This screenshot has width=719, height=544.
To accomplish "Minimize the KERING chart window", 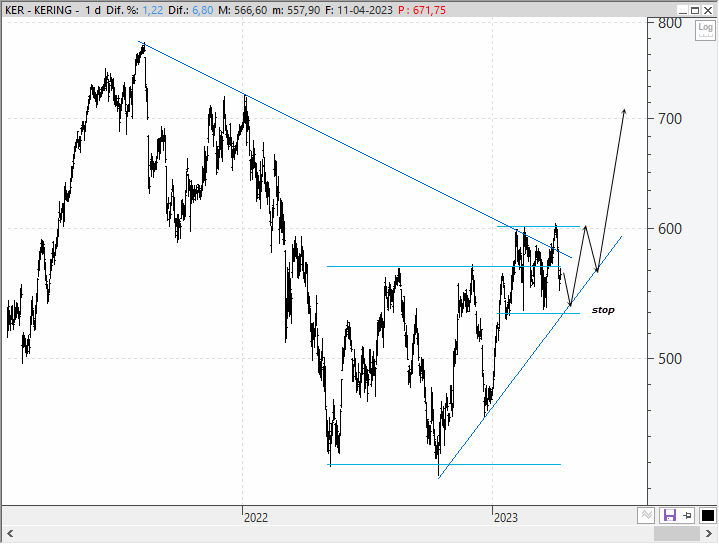I will 683,10.
